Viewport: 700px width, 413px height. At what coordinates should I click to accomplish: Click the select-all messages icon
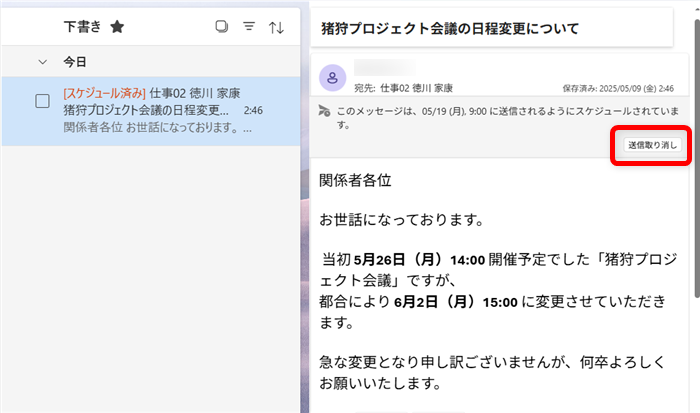click(x=222, y=27)
